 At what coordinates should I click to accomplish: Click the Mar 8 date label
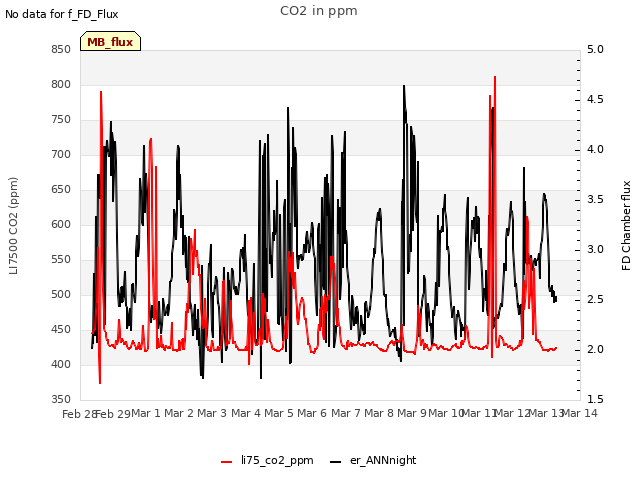pyautogui.click(x=379, y=413)
